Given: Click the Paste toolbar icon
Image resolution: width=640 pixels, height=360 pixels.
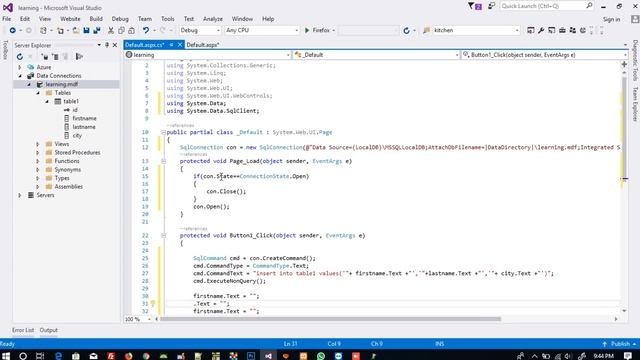Looking at the screenshot, I should (131, 30).
